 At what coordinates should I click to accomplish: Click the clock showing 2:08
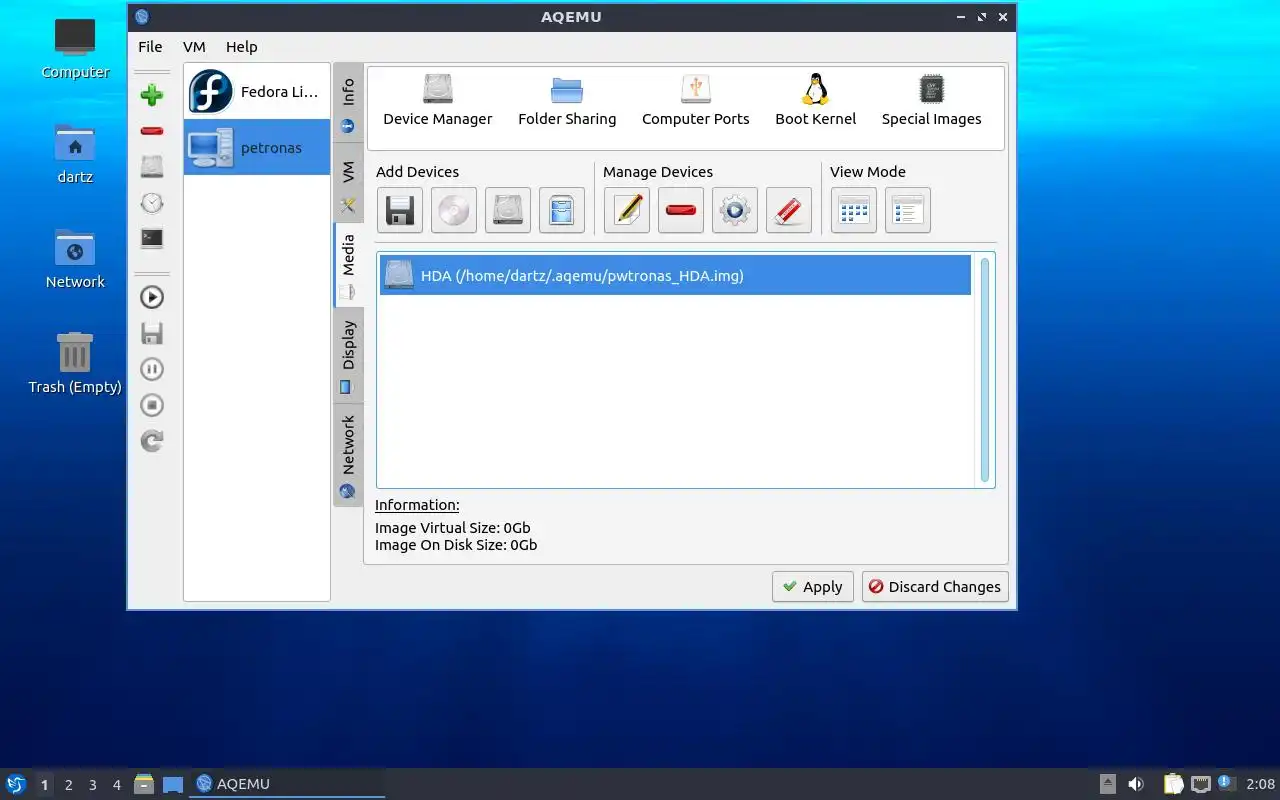point(1260,784)
